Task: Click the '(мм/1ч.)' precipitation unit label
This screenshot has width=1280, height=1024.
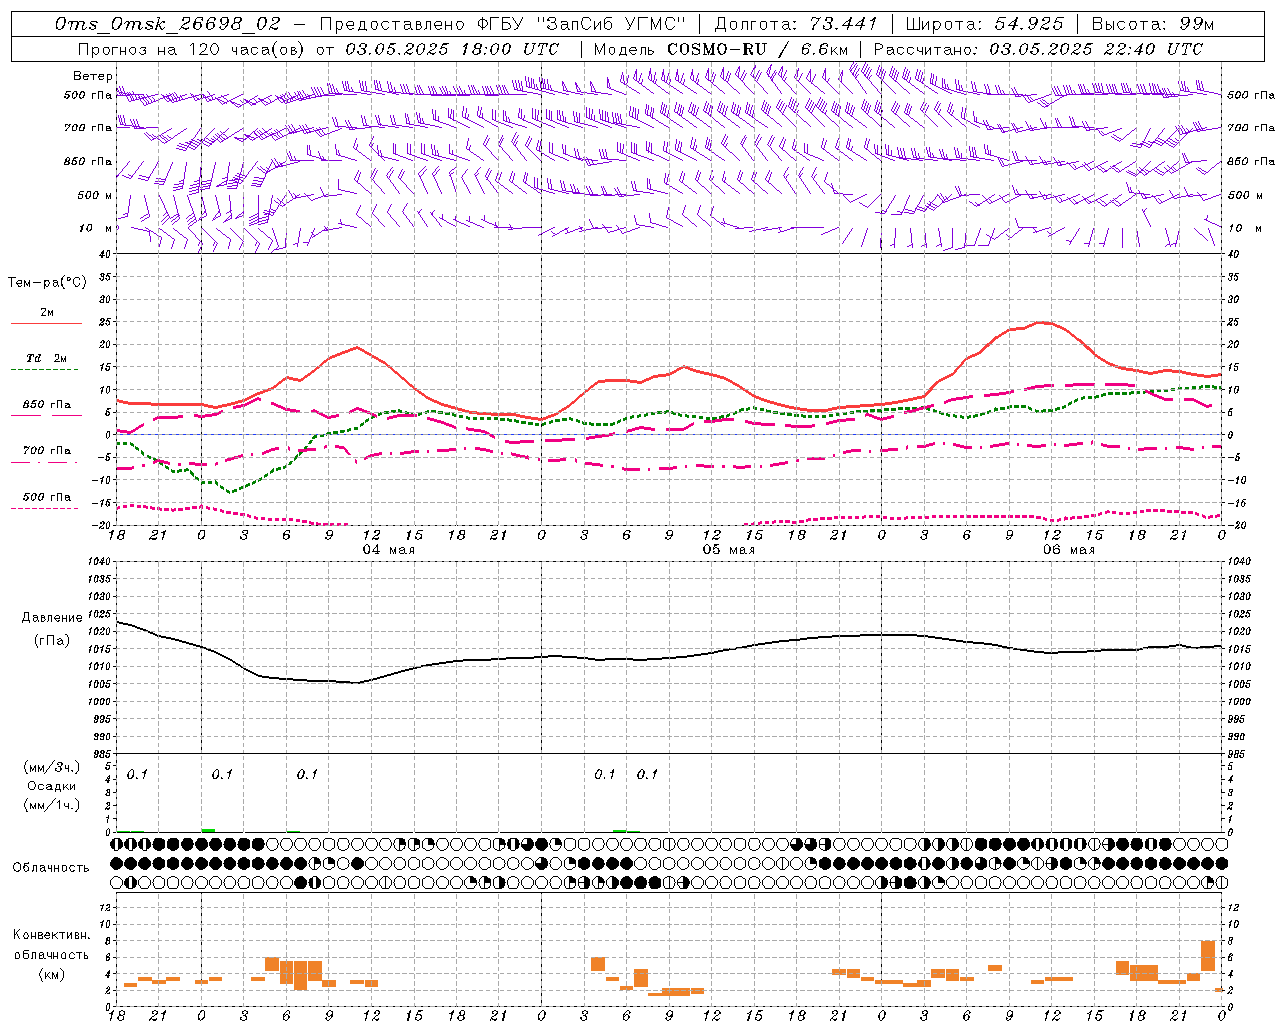Action: pos(50,805)
